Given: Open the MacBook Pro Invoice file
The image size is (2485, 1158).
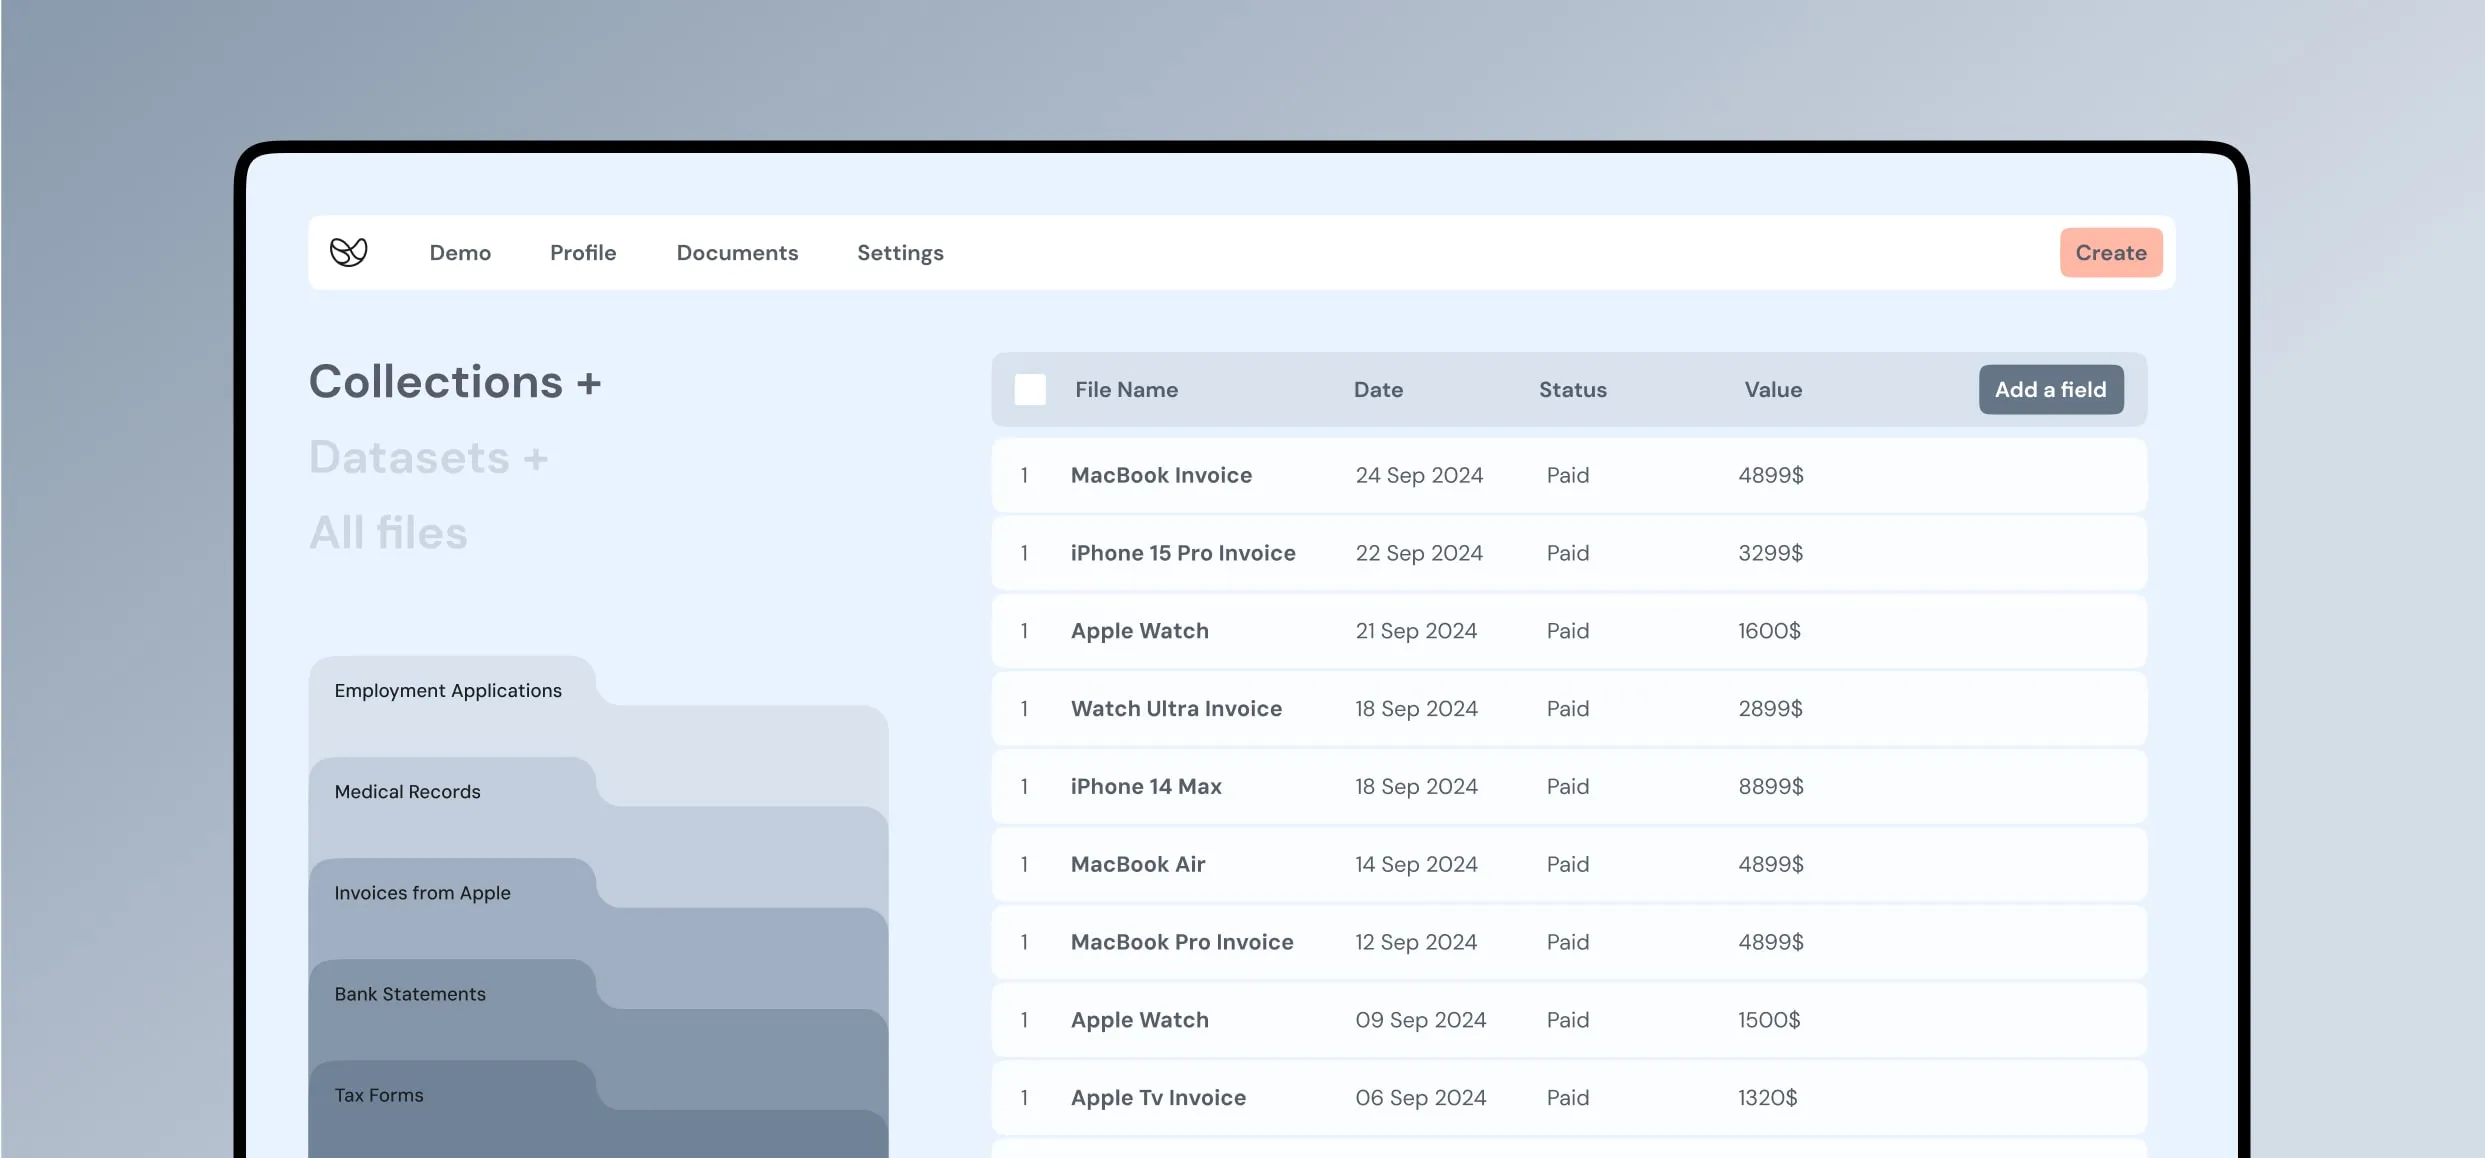Looking at the screenshot, I should (x=1182, y=942).
